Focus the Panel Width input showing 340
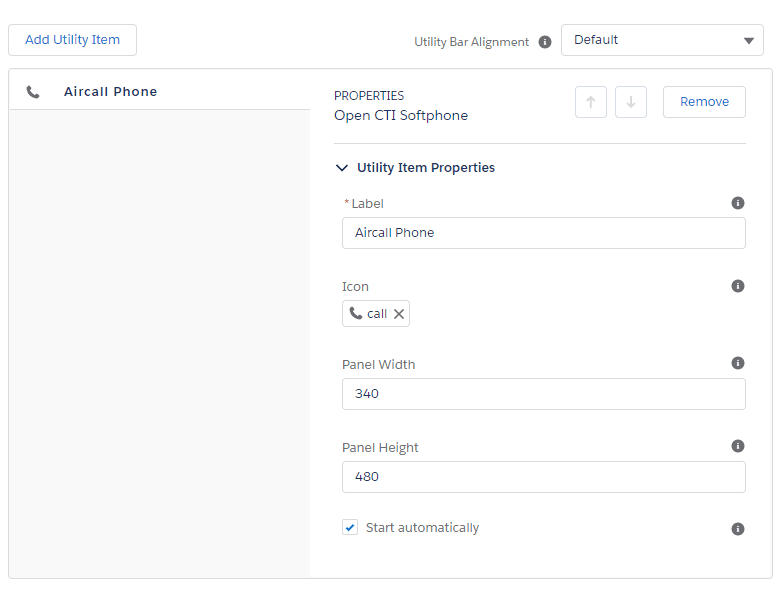The height and width of the screenshot is (593, 784). [543, 394]
